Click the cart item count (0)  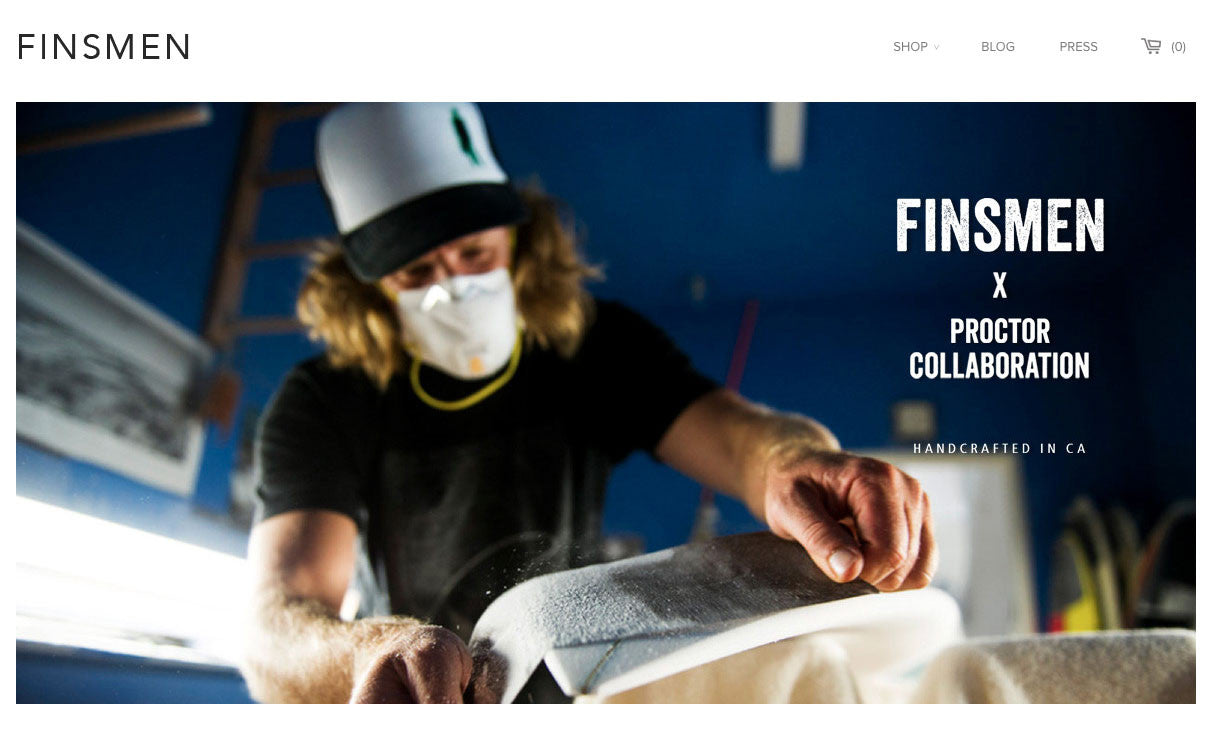pos(1178,47)
